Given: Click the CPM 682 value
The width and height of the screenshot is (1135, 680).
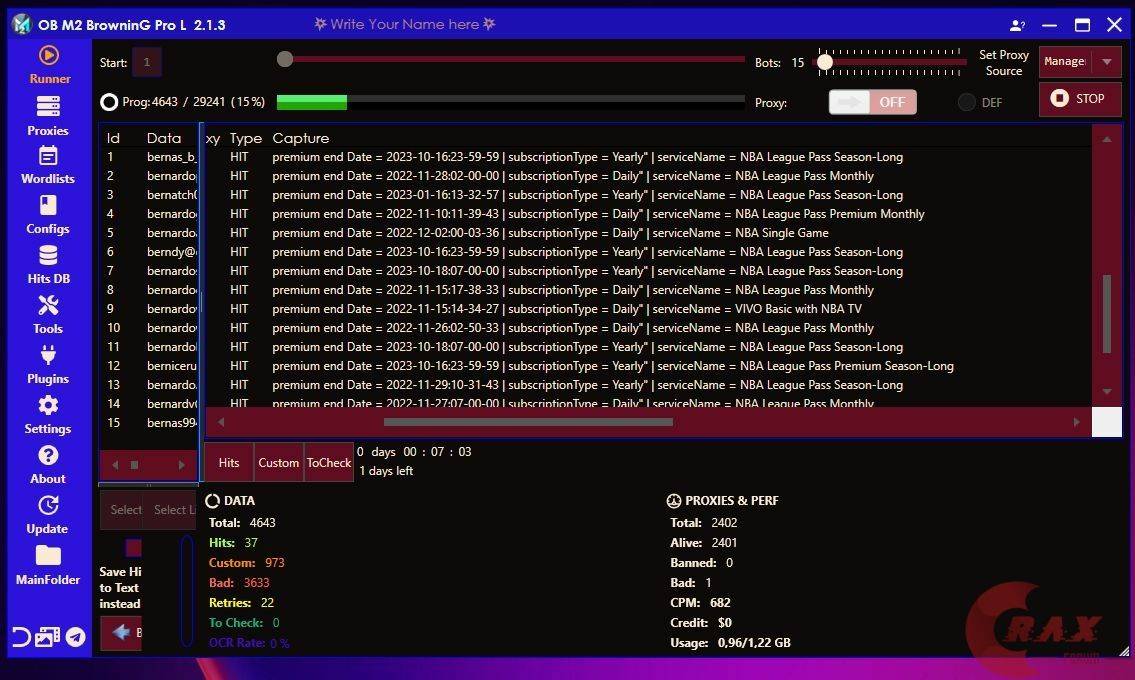Looking at the screenshot, I should click(x=720, y=603).
